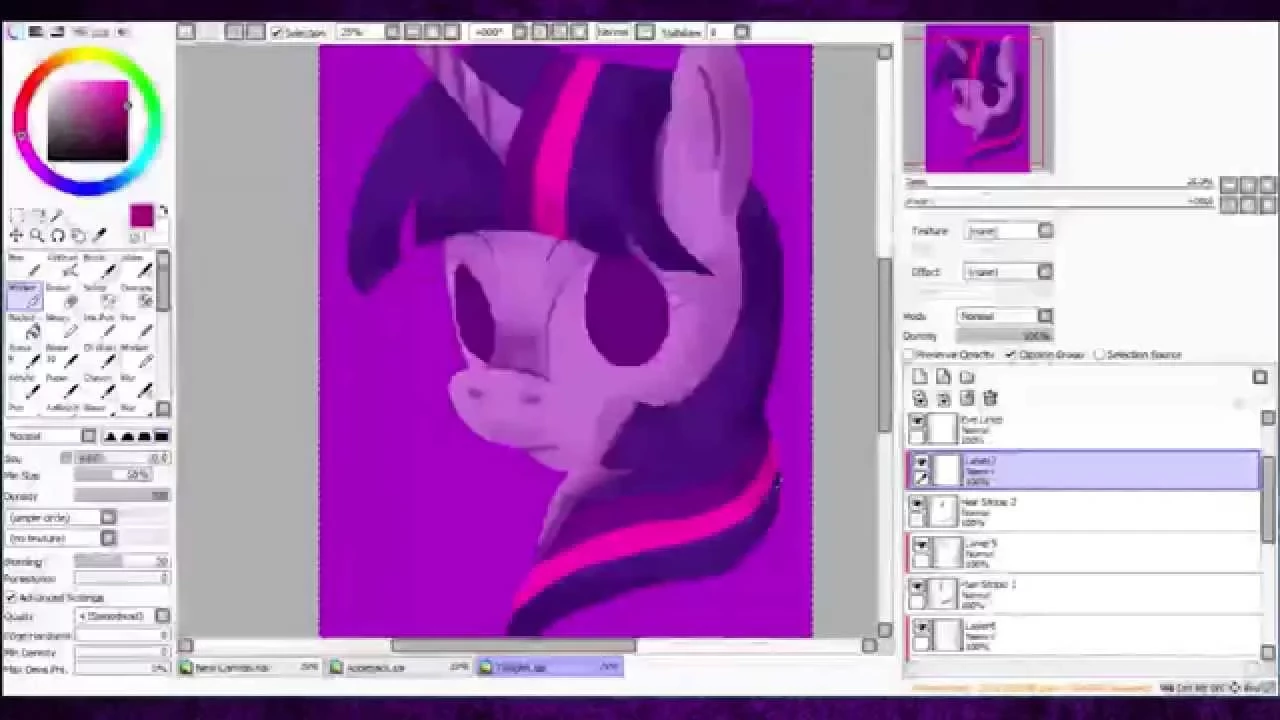
Task: Merge layer down icon
Action: (x=943, y=398)
